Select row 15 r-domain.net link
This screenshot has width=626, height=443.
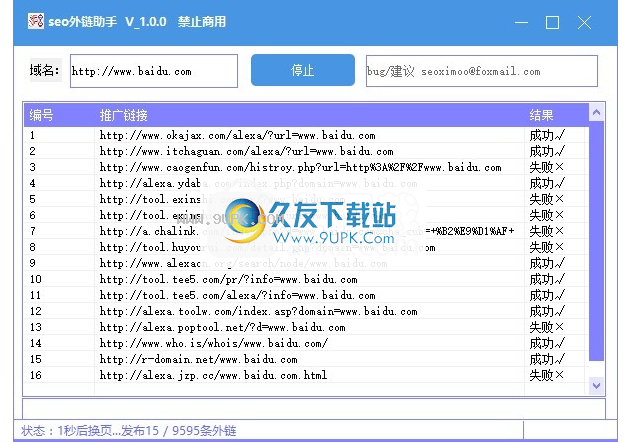(198, 359)
